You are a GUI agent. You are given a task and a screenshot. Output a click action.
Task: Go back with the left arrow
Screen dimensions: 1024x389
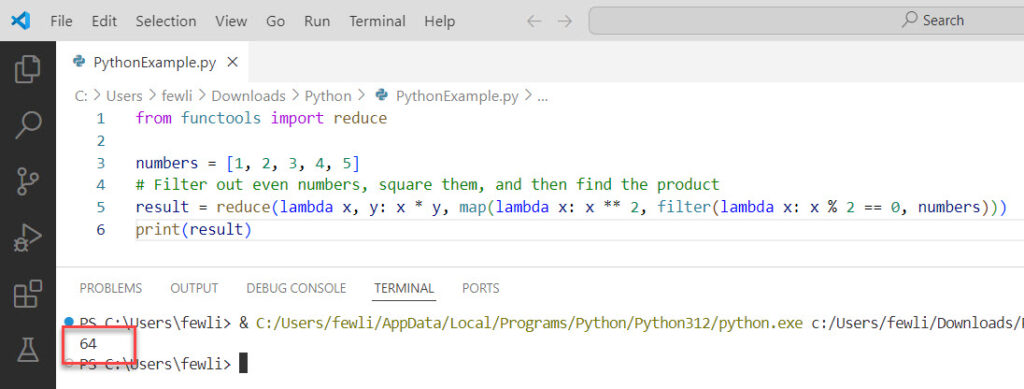coord(534,21)
